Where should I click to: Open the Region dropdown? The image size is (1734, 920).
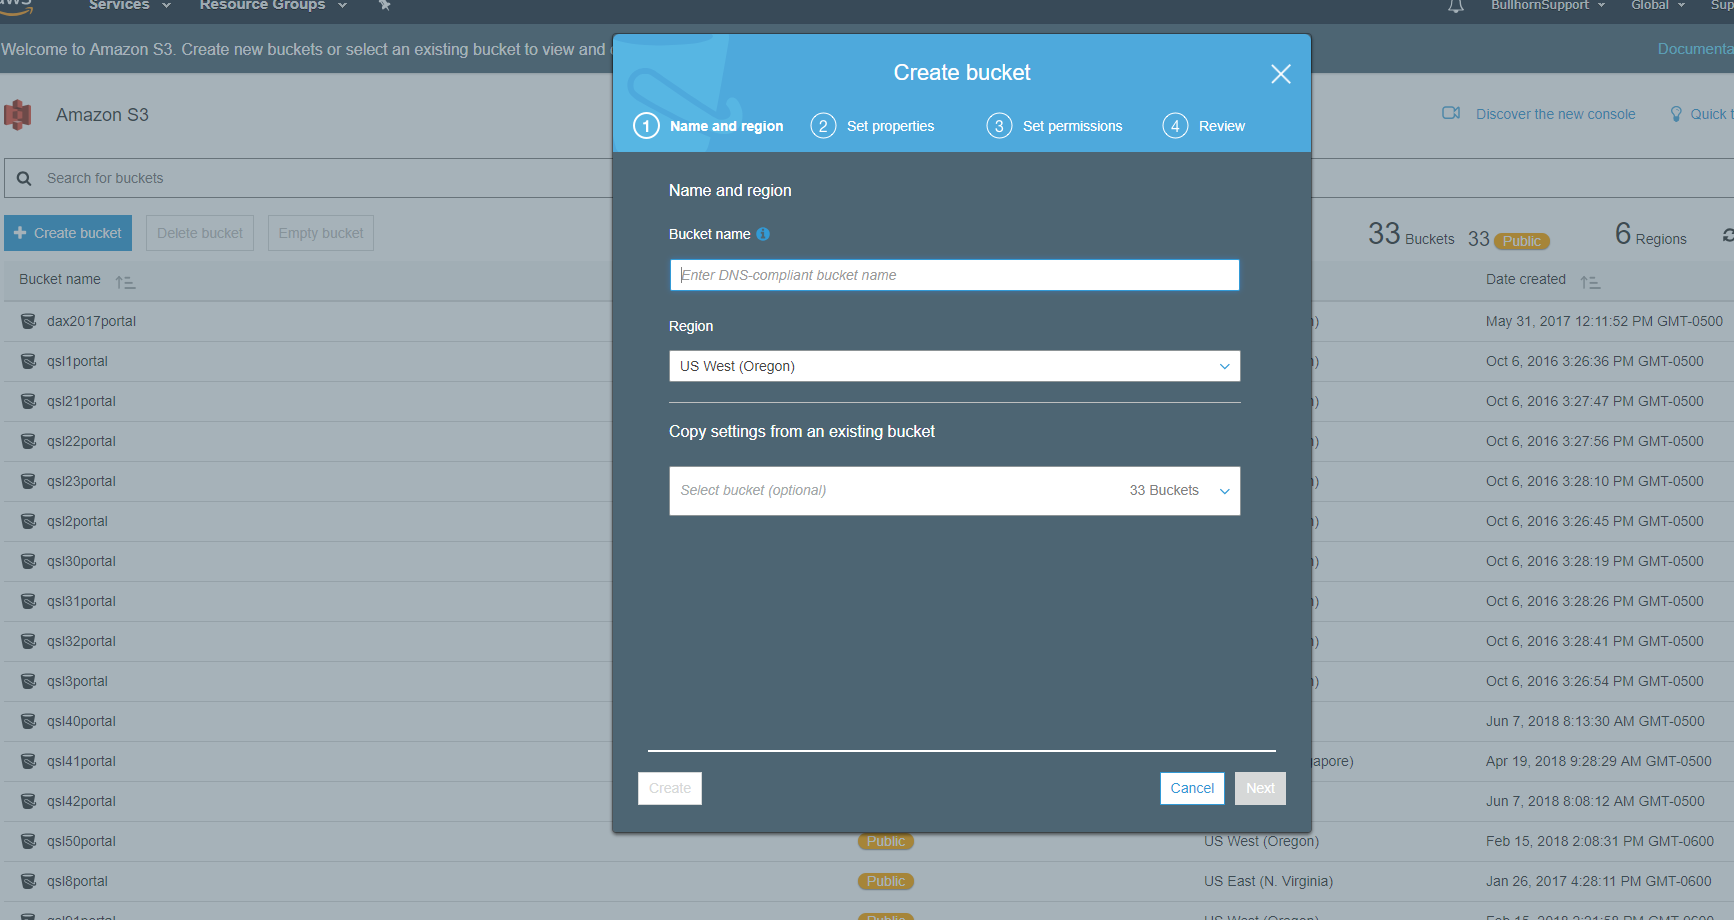[954, 366]
